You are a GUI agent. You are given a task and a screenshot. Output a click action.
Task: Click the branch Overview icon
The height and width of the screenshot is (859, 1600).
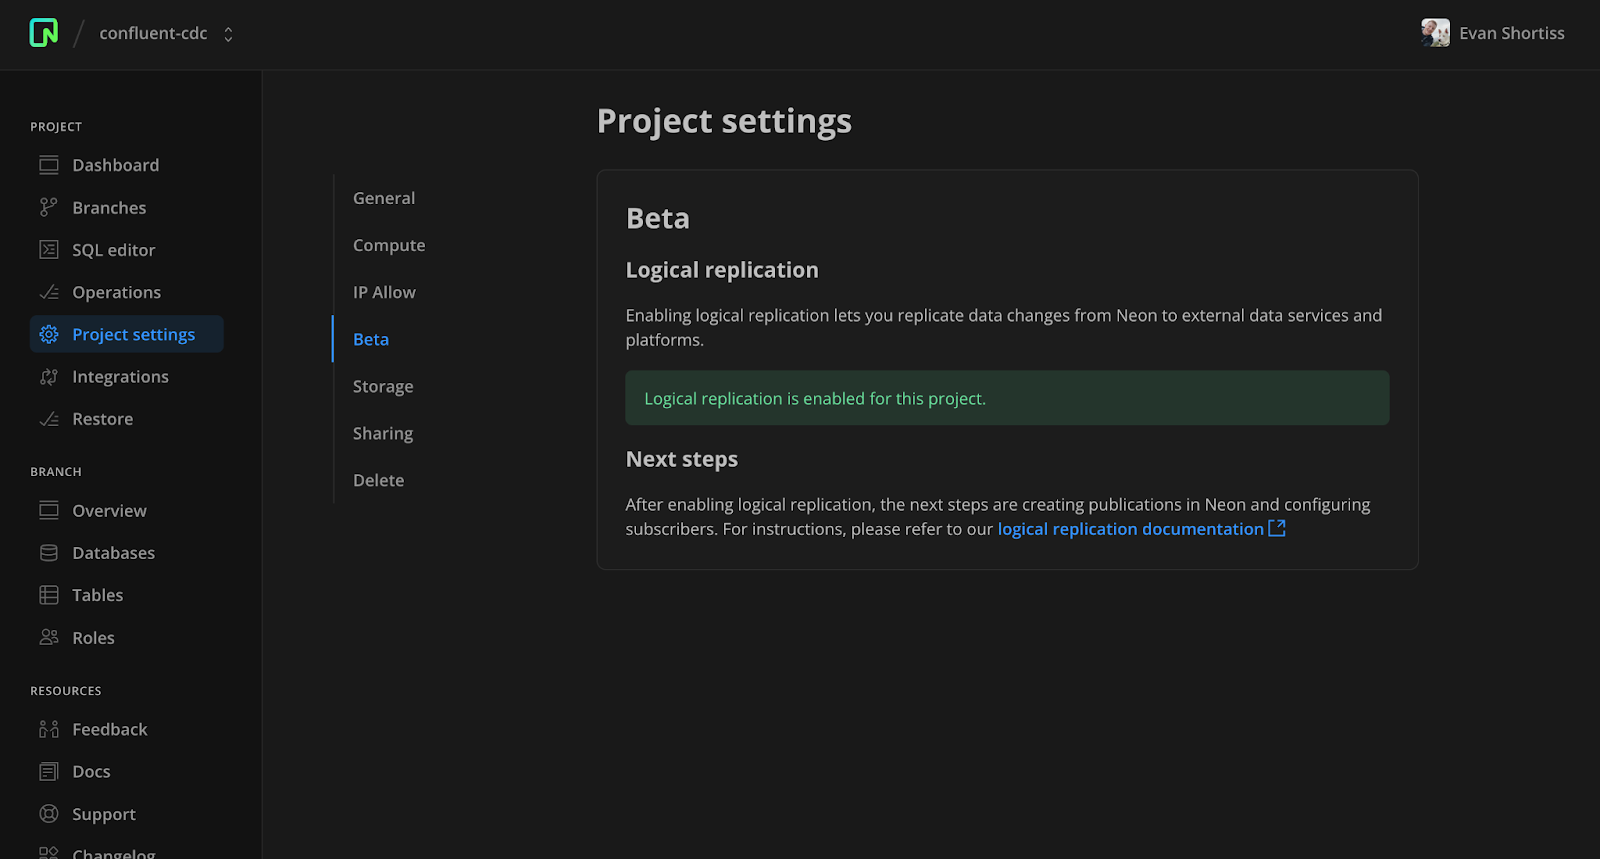49,510
